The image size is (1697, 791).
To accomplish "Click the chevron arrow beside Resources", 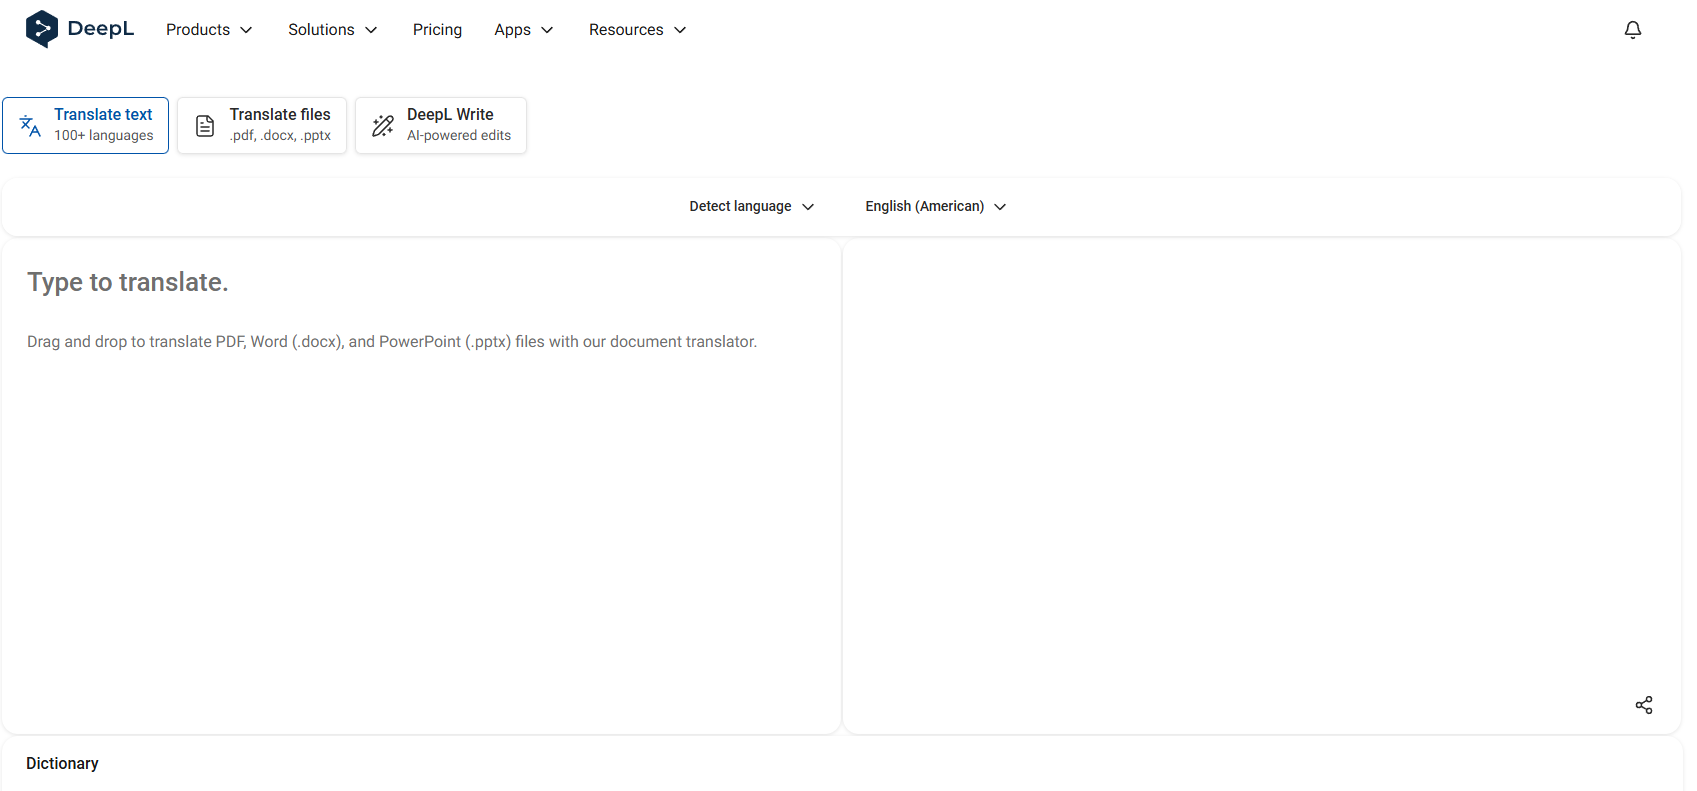I will click(680, 30).
